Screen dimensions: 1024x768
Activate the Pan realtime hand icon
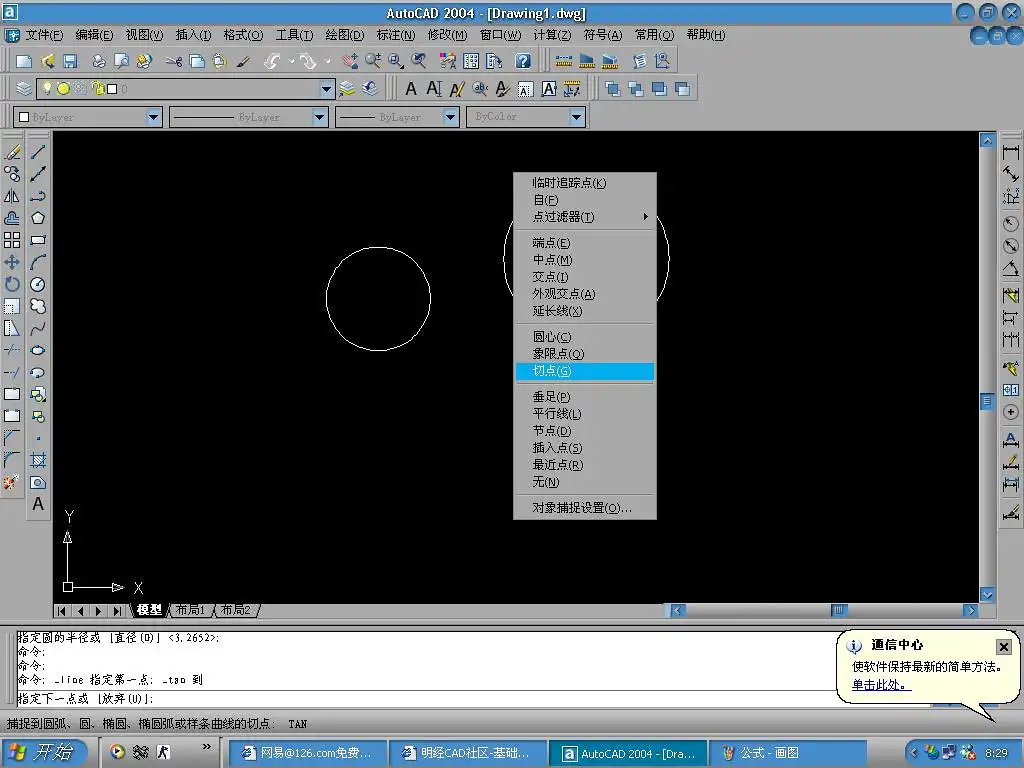351,61
